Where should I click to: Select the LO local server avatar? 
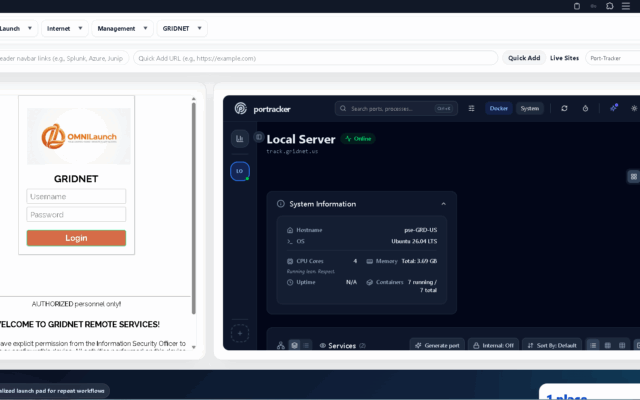tap(240, 171)
